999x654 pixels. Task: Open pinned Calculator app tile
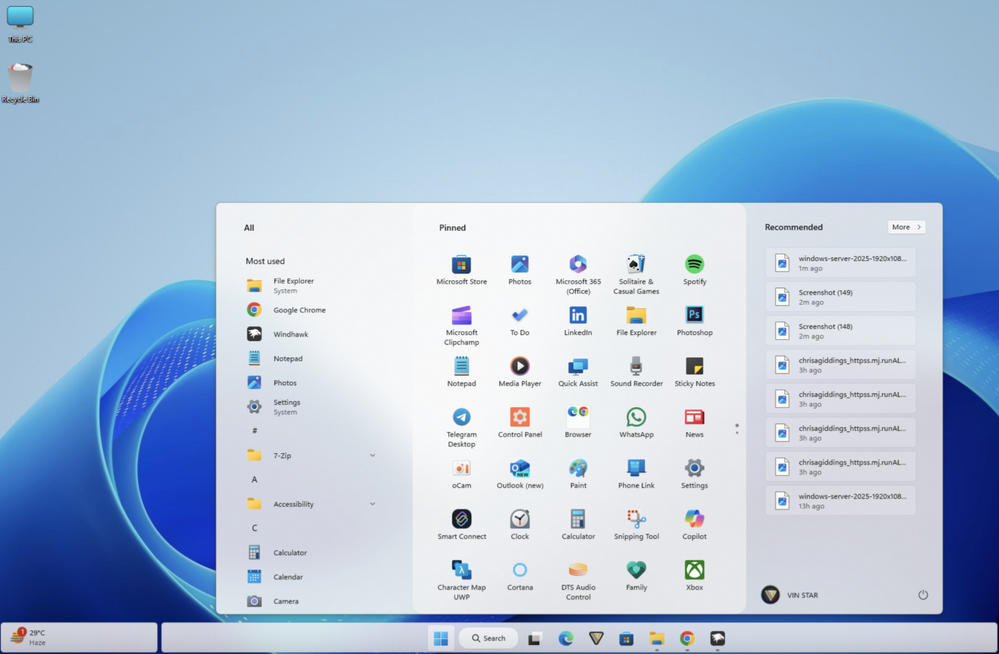click(578, 525)
